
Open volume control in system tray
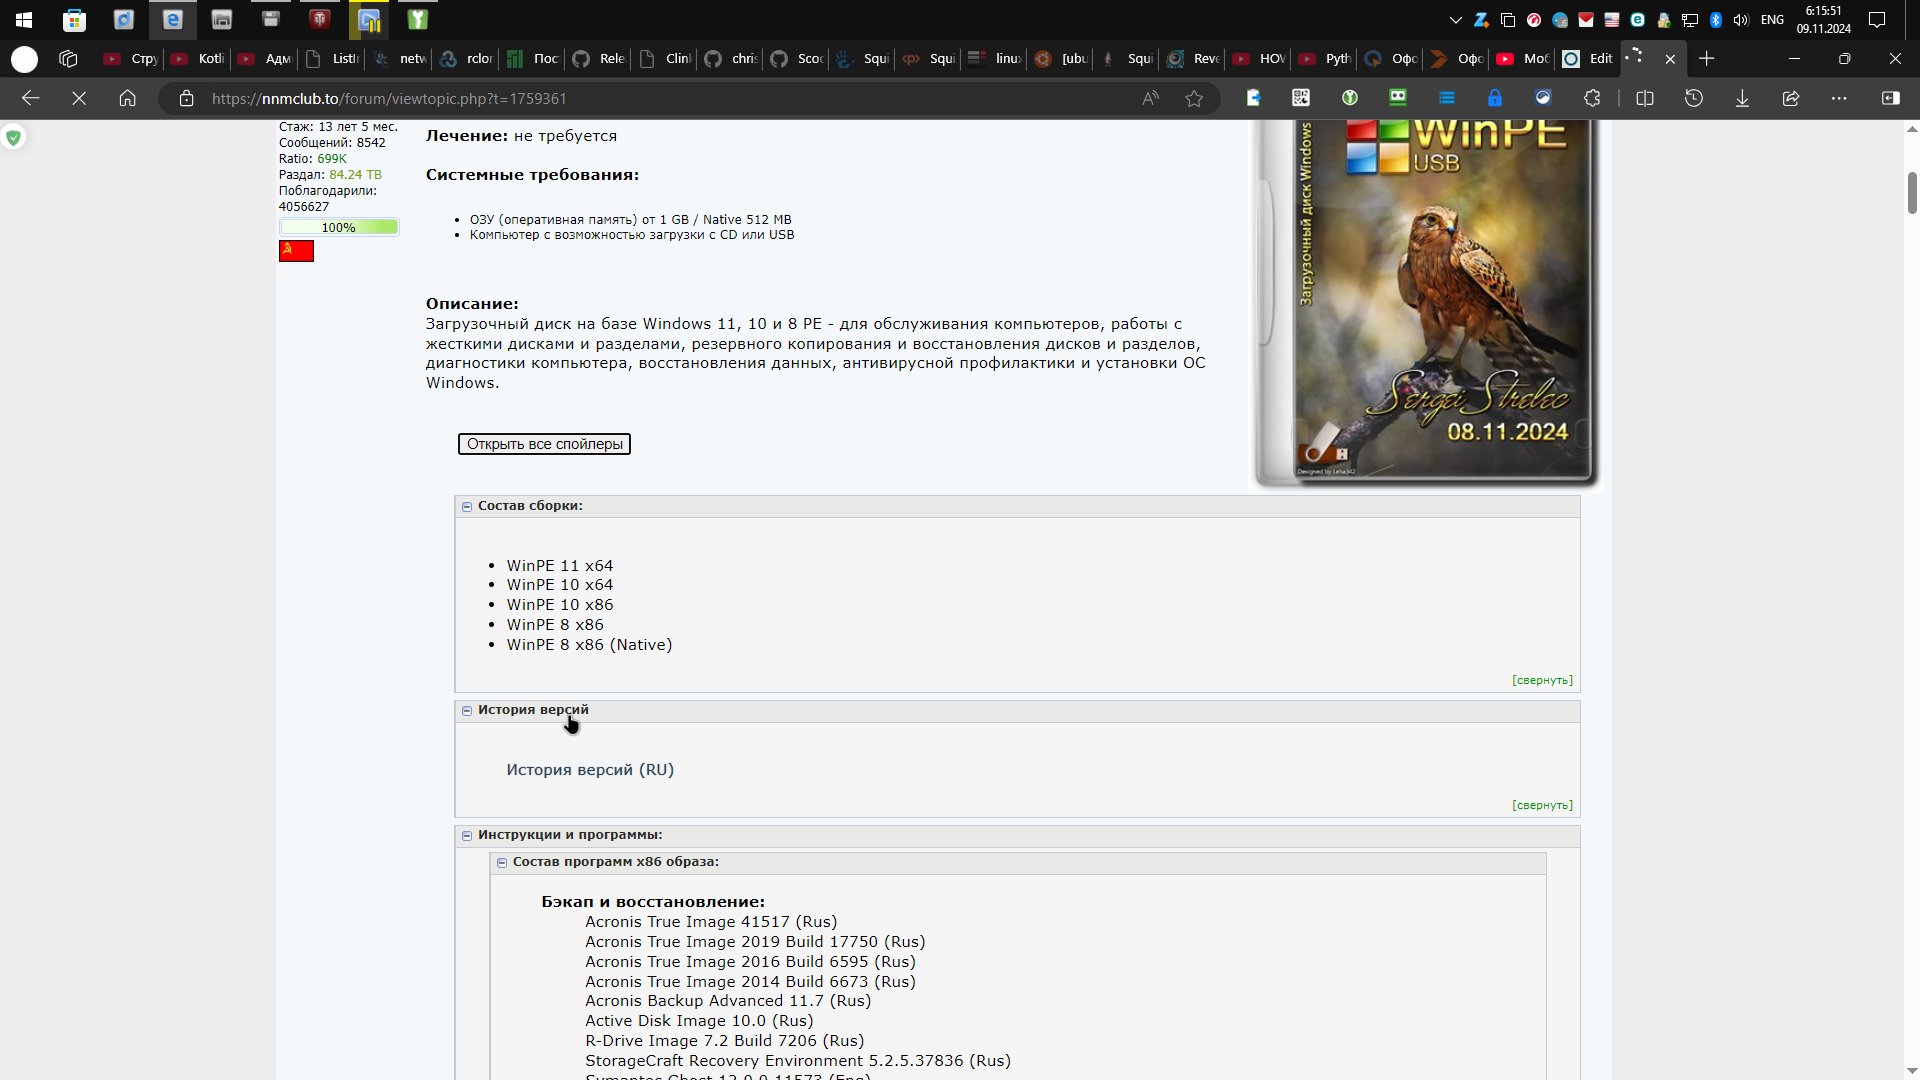(x=1741, y=19)
